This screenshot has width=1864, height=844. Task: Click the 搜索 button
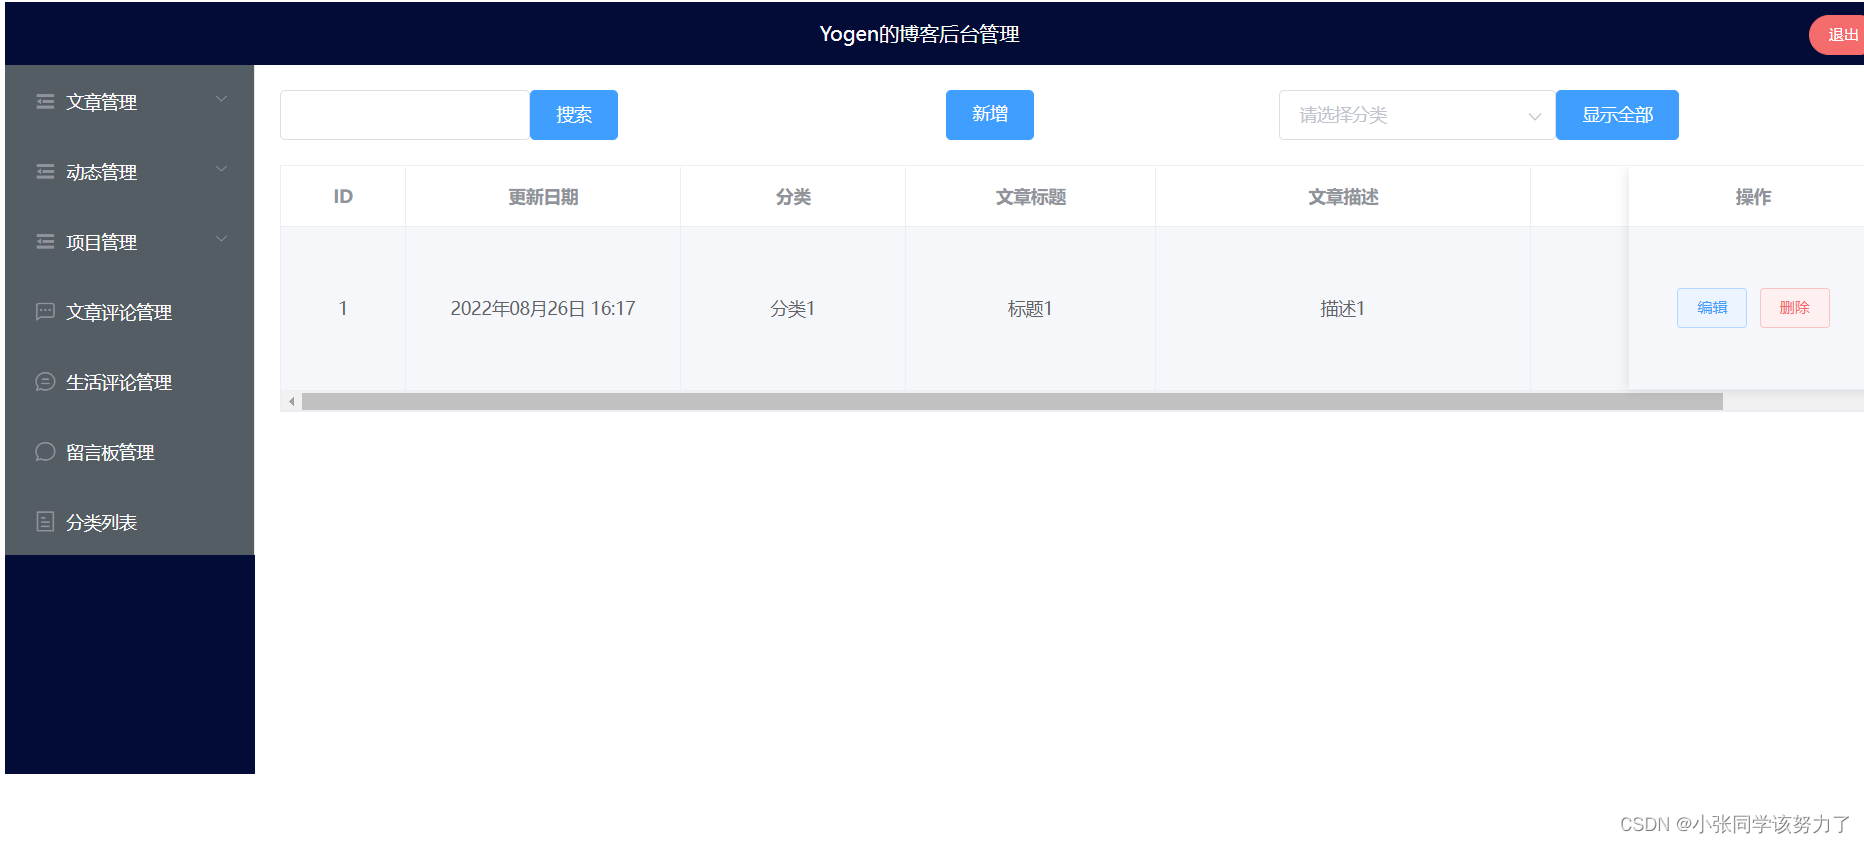point(574,115)
